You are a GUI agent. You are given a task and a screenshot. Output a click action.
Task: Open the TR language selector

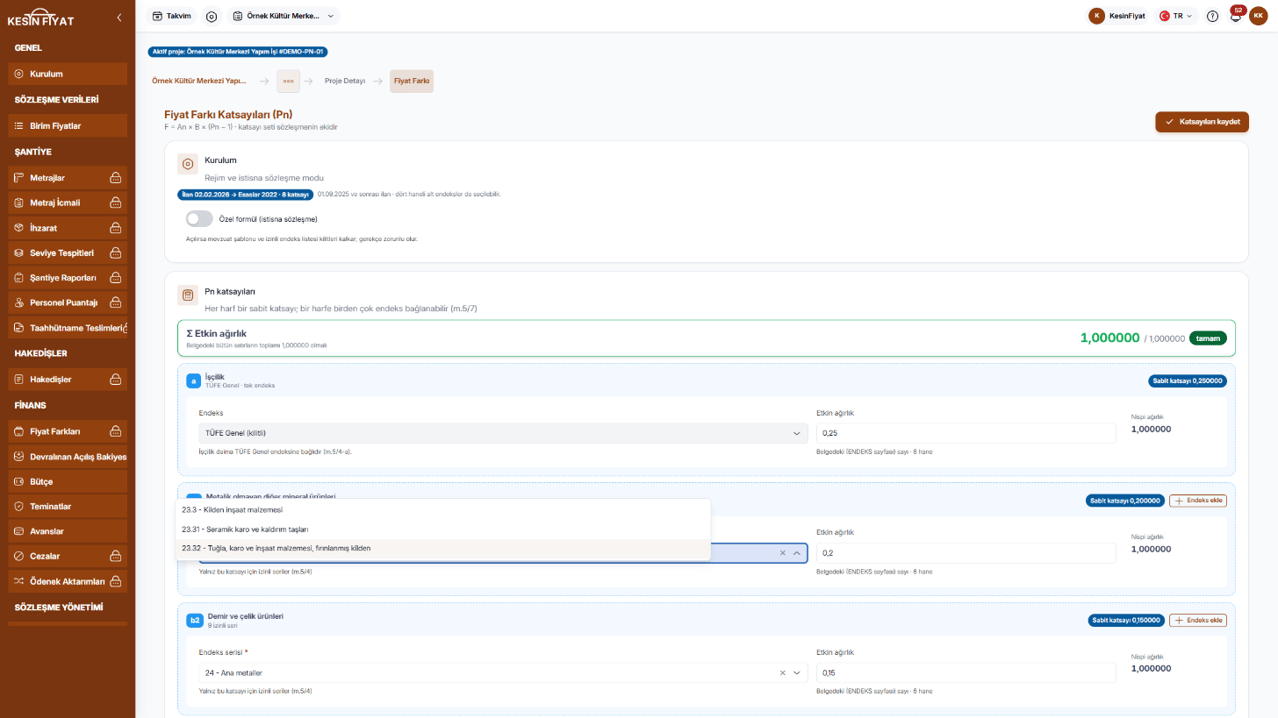(1175, 16)
